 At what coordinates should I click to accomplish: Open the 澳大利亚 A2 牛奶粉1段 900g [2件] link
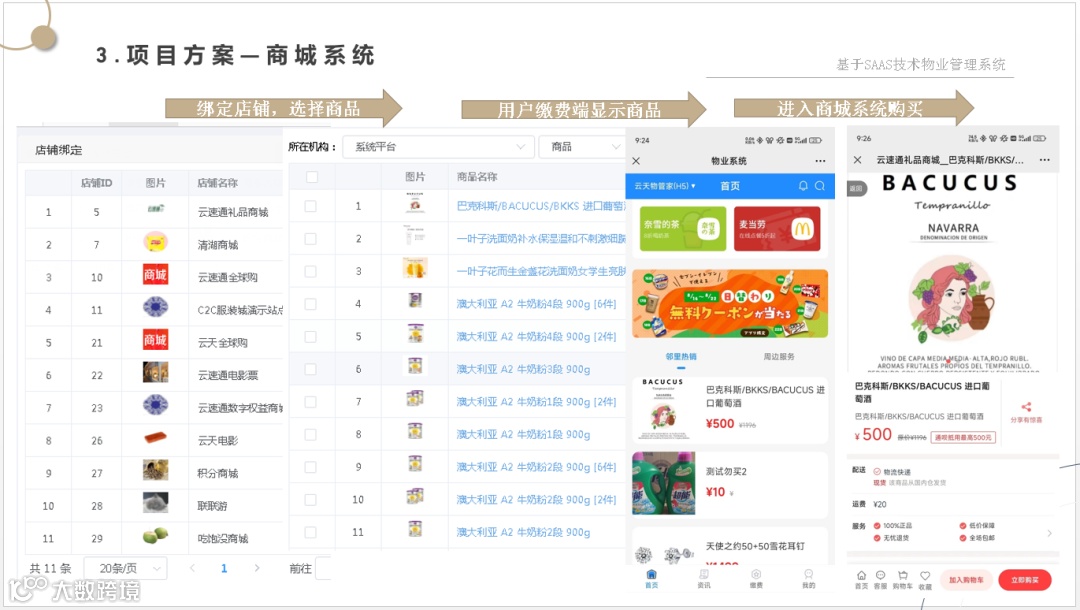click(536, 402)
